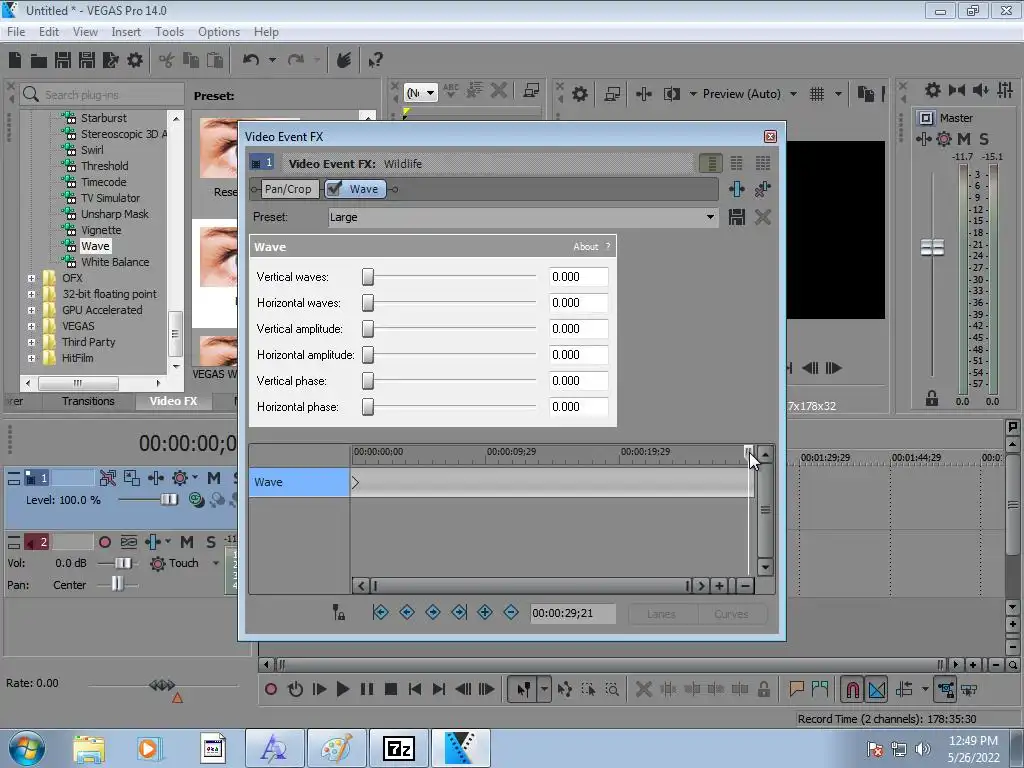
Task: Select Vignette in plug-in list
Action: tap(101, 230)
